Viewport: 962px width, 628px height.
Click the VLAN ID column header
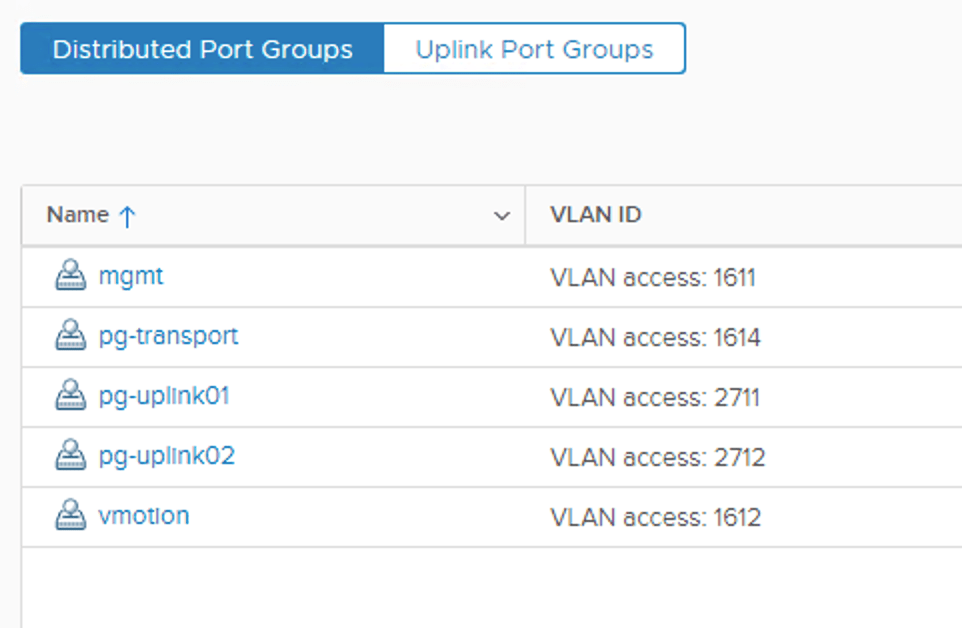[x=596, y=215]
